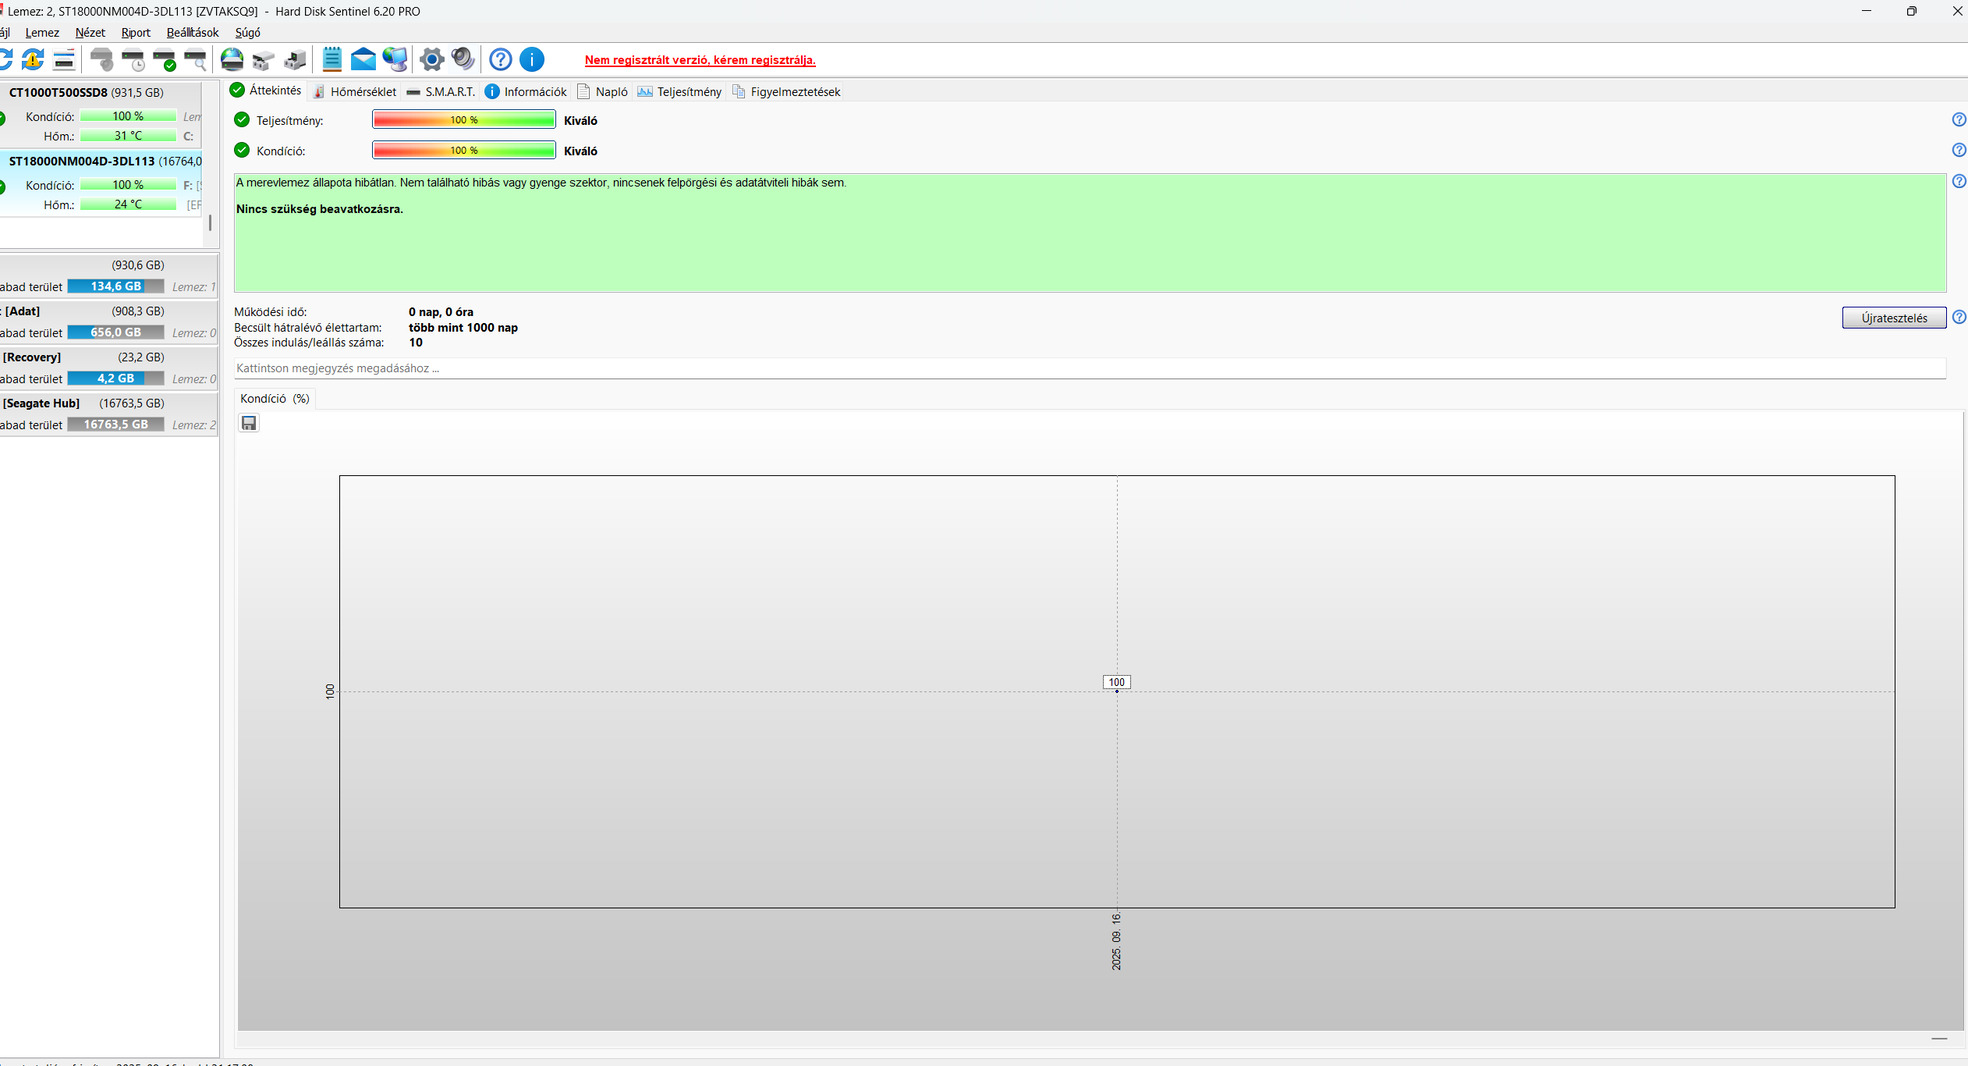Switch to the Hőmérséklet tab
The image size is (1968, 1066).
354,92
